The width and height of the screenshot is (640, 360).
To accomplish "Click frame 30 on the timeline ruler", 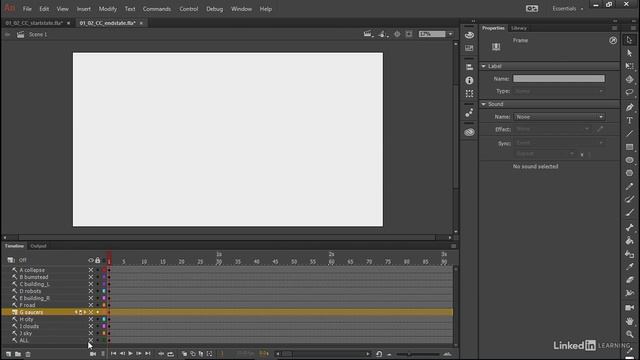I will tap(219, 262).
